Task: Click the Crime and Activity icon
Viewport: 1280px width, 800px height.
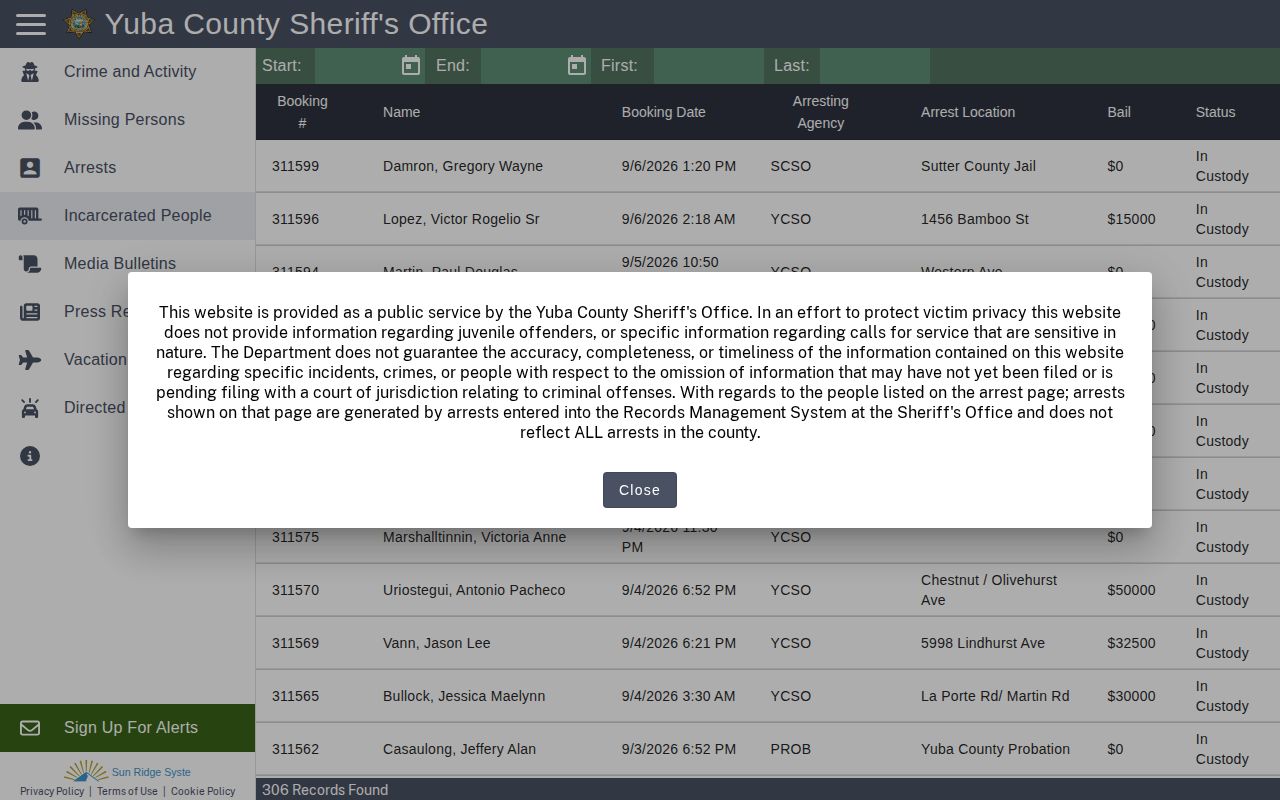Action: pyautogui.click(x=30, y=72)
